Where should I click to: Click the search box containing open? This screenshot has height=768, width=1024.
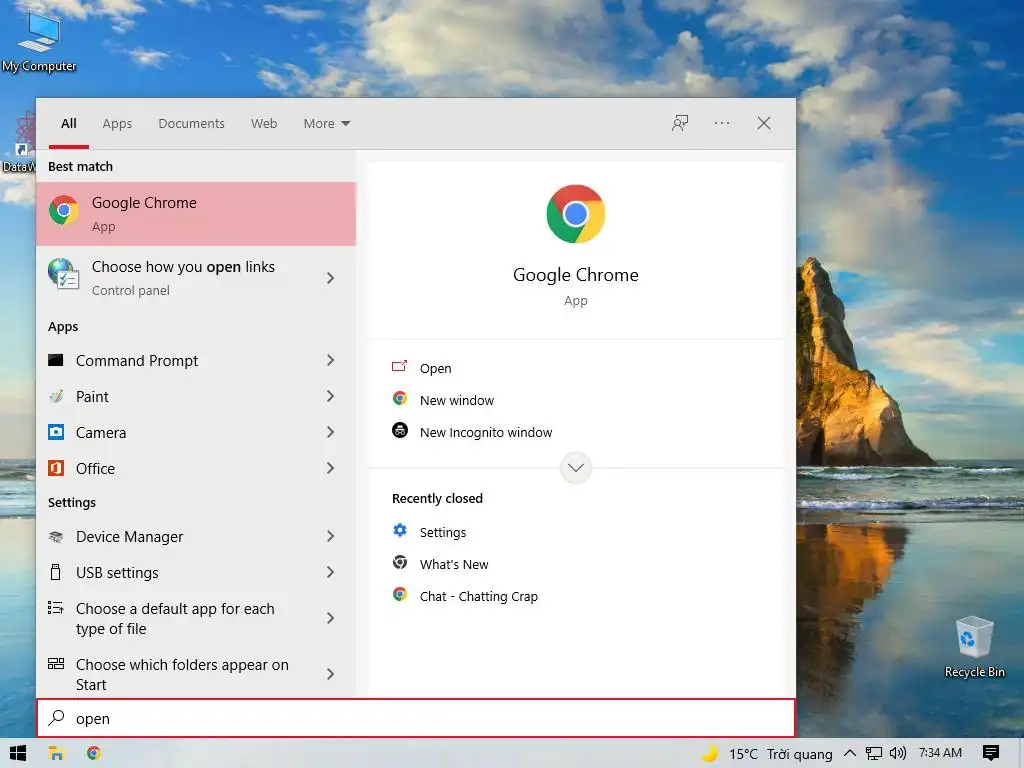click(x=416, y=718)
